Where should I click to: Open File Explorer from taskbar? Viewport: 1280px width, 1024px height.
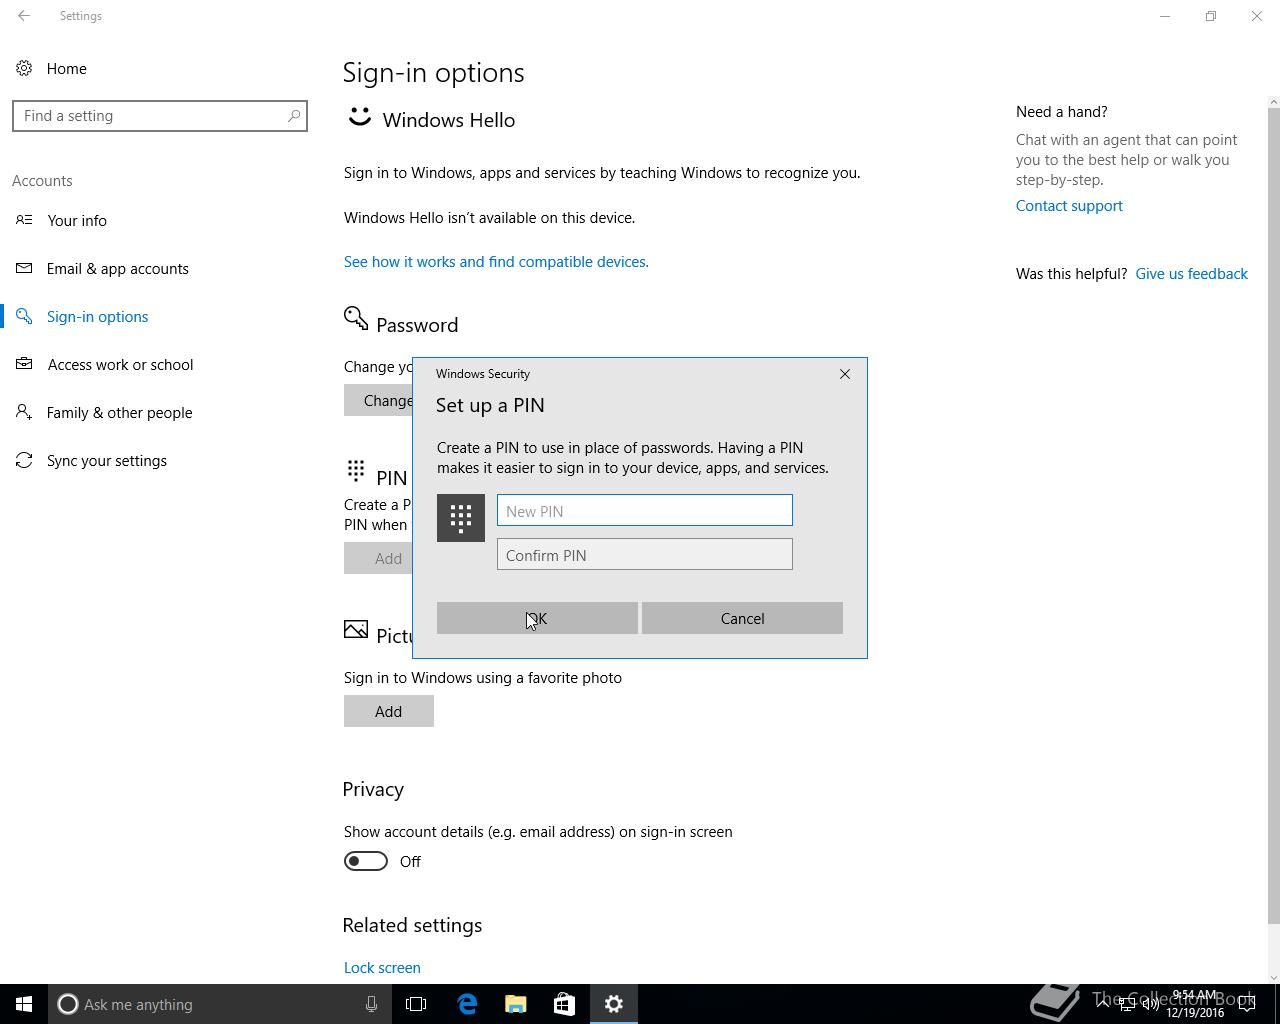click(516, 1004)
